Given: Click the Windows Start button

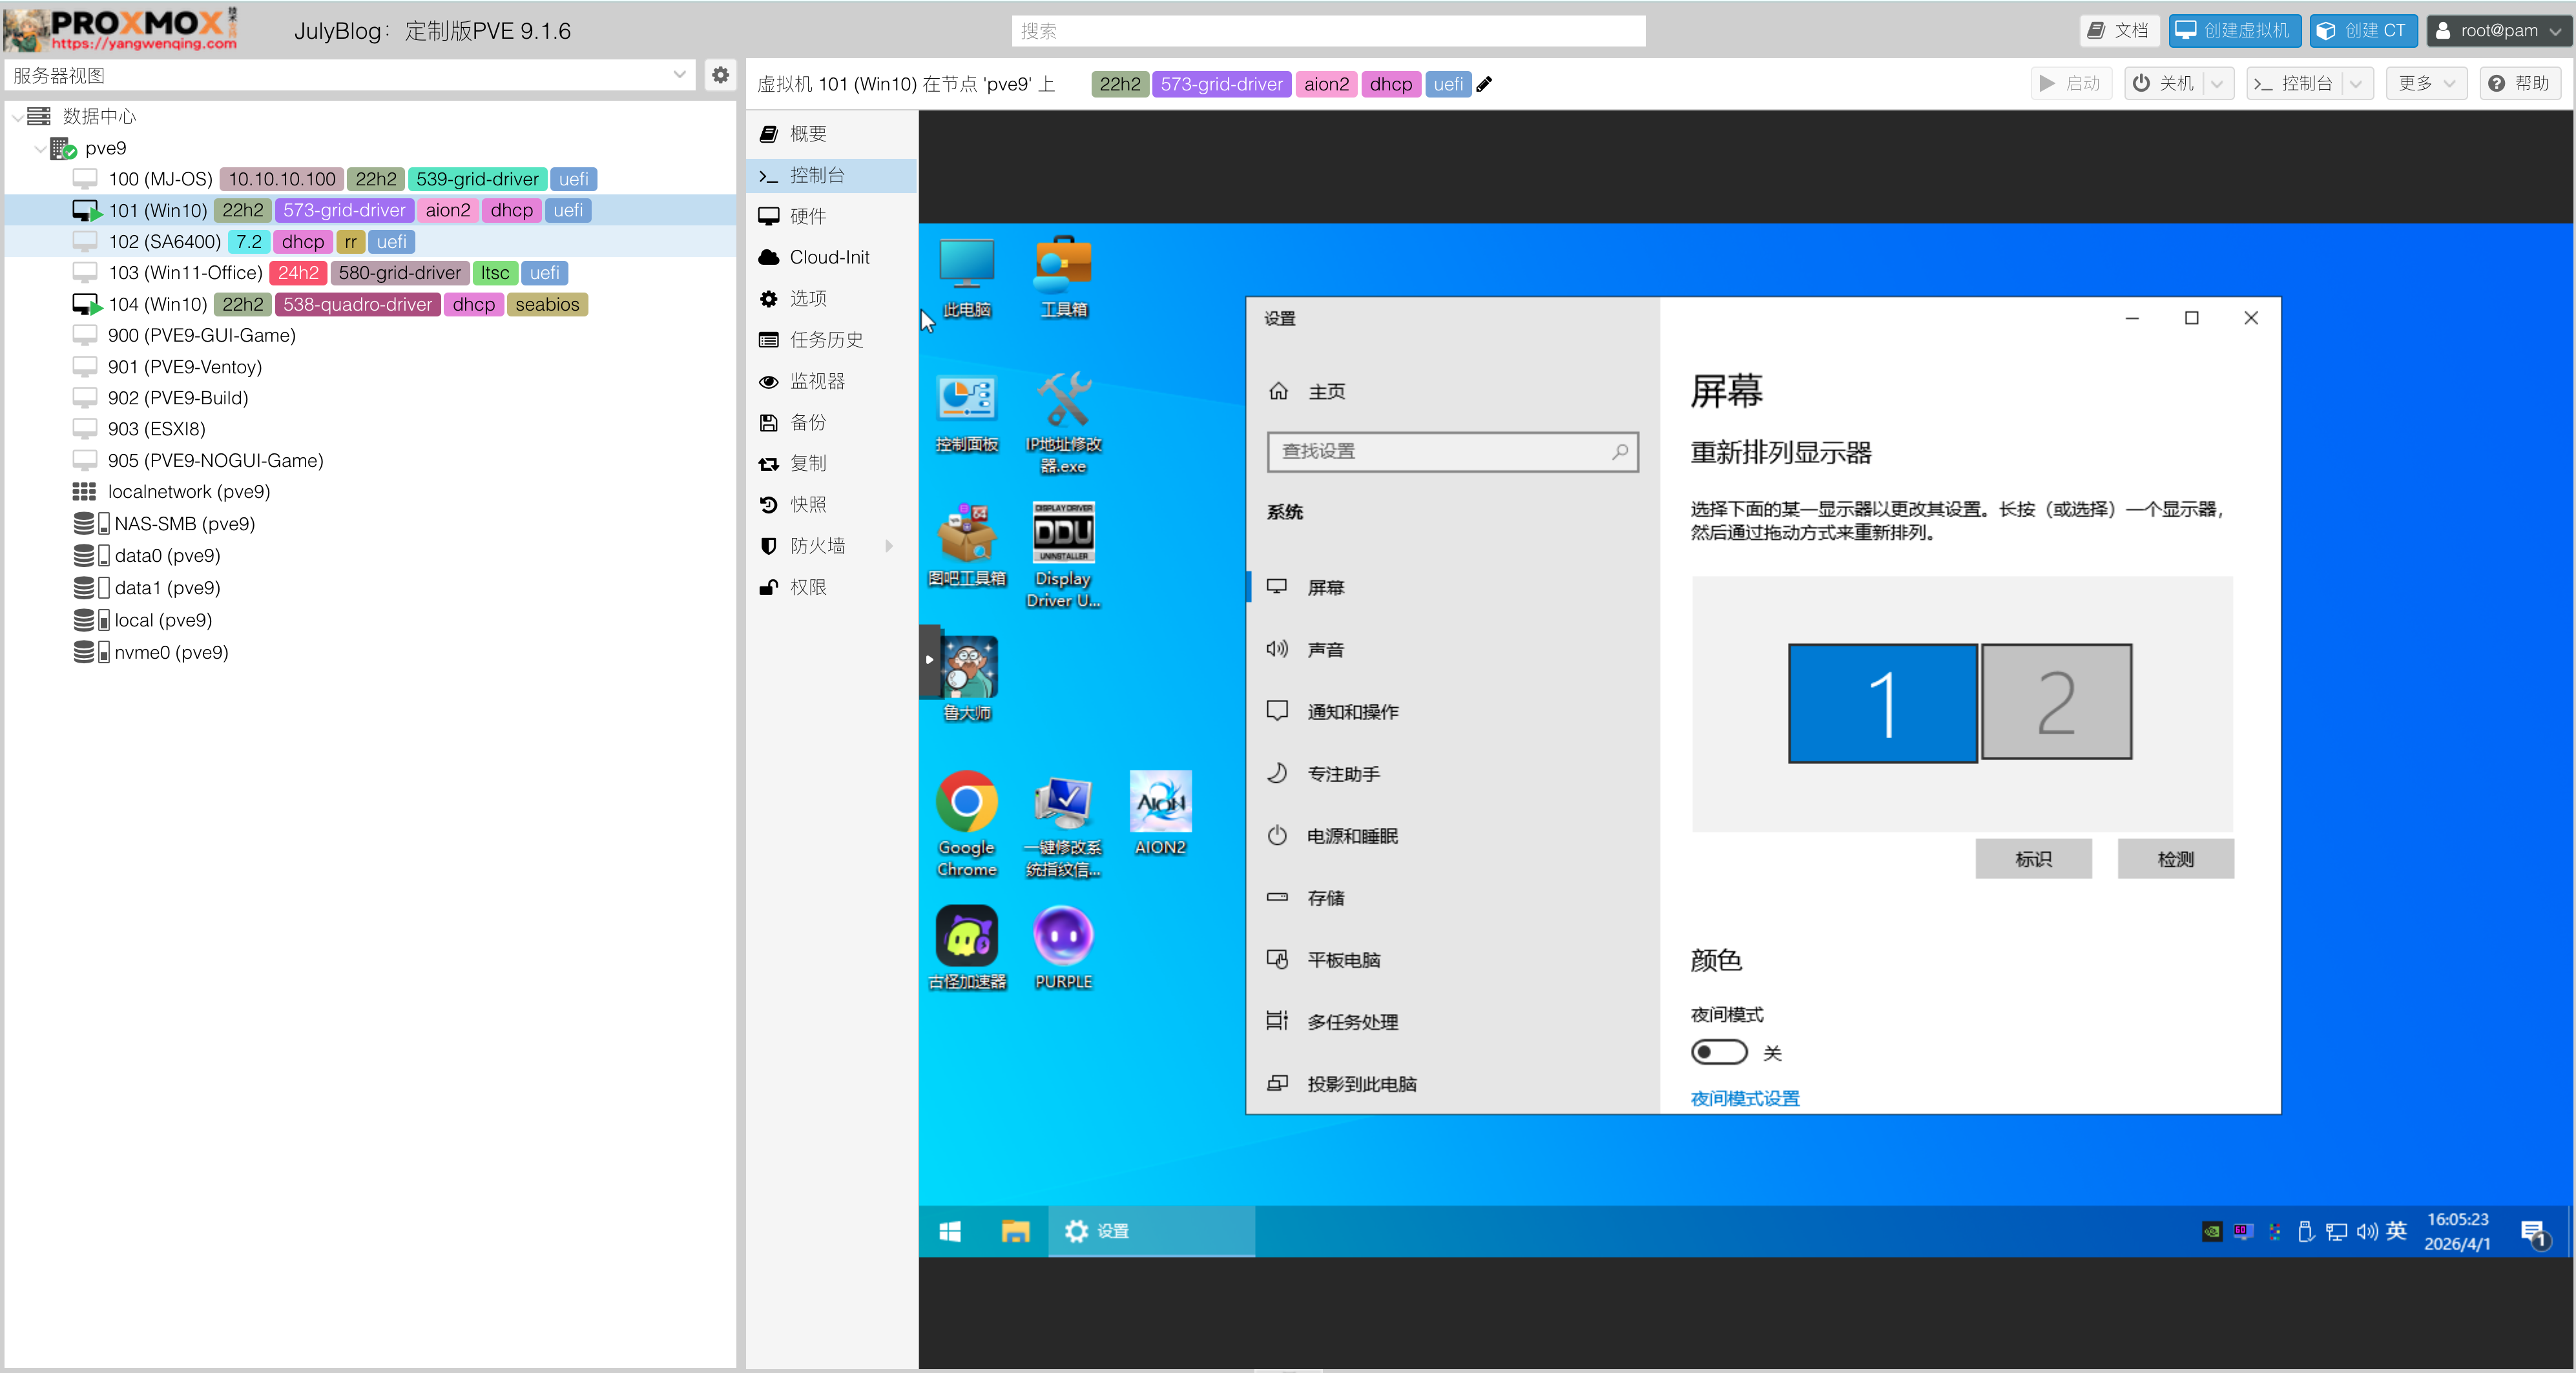Looking at the screenshot, I should click(x=950, y=1231).
